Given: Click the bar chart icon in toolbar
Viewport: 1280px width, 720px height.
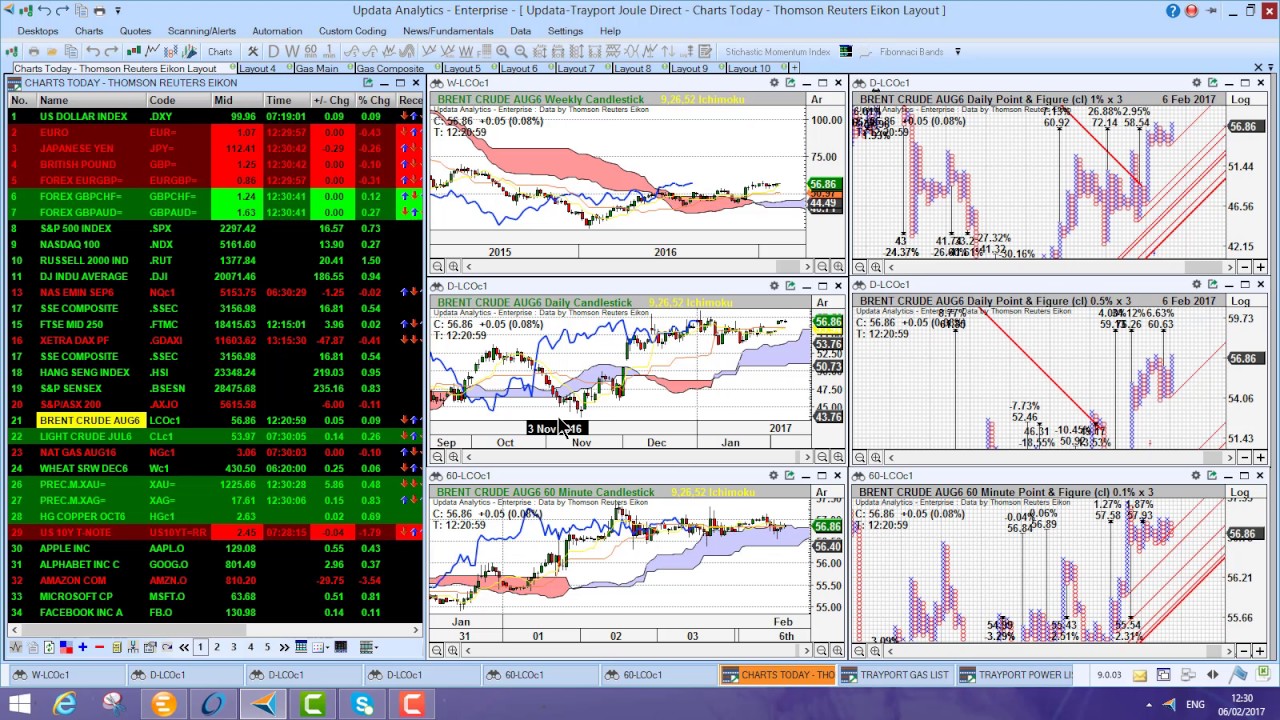Looking at the screenshot, I should tap(133, 51).
